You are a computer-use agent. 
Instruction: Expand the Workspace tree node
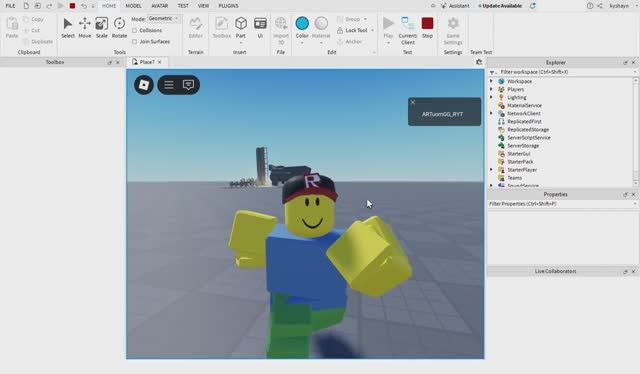(x=491, y=81)
